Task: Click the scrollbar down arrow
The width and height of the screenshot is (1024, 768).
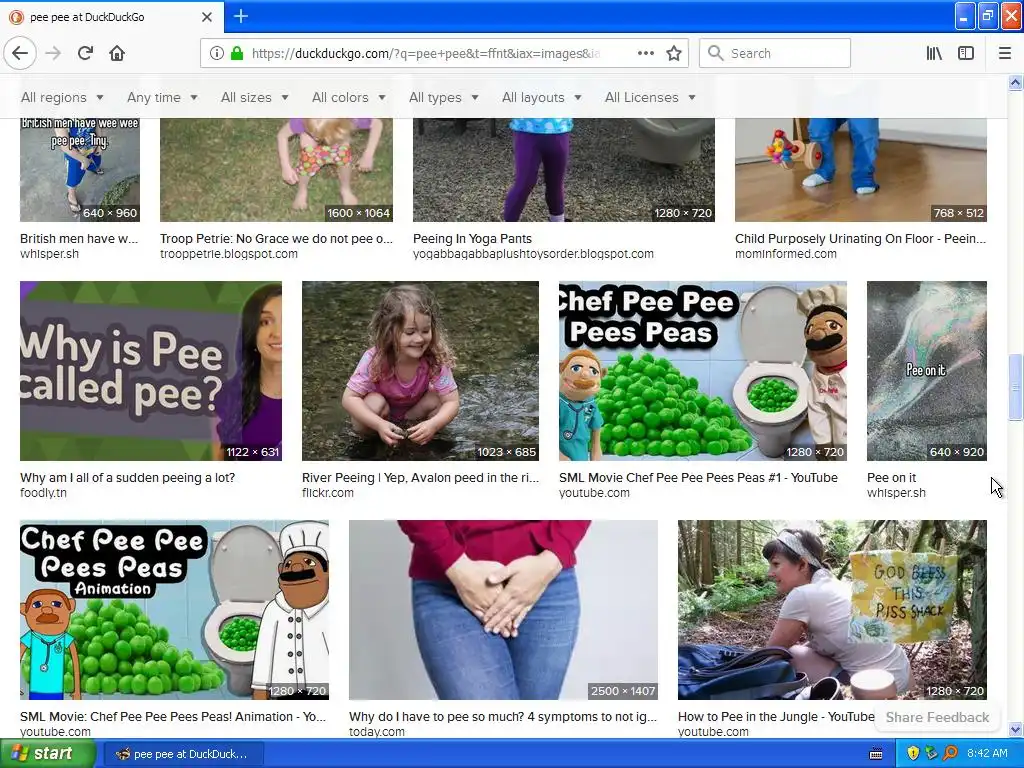Action: point(1015,729)
